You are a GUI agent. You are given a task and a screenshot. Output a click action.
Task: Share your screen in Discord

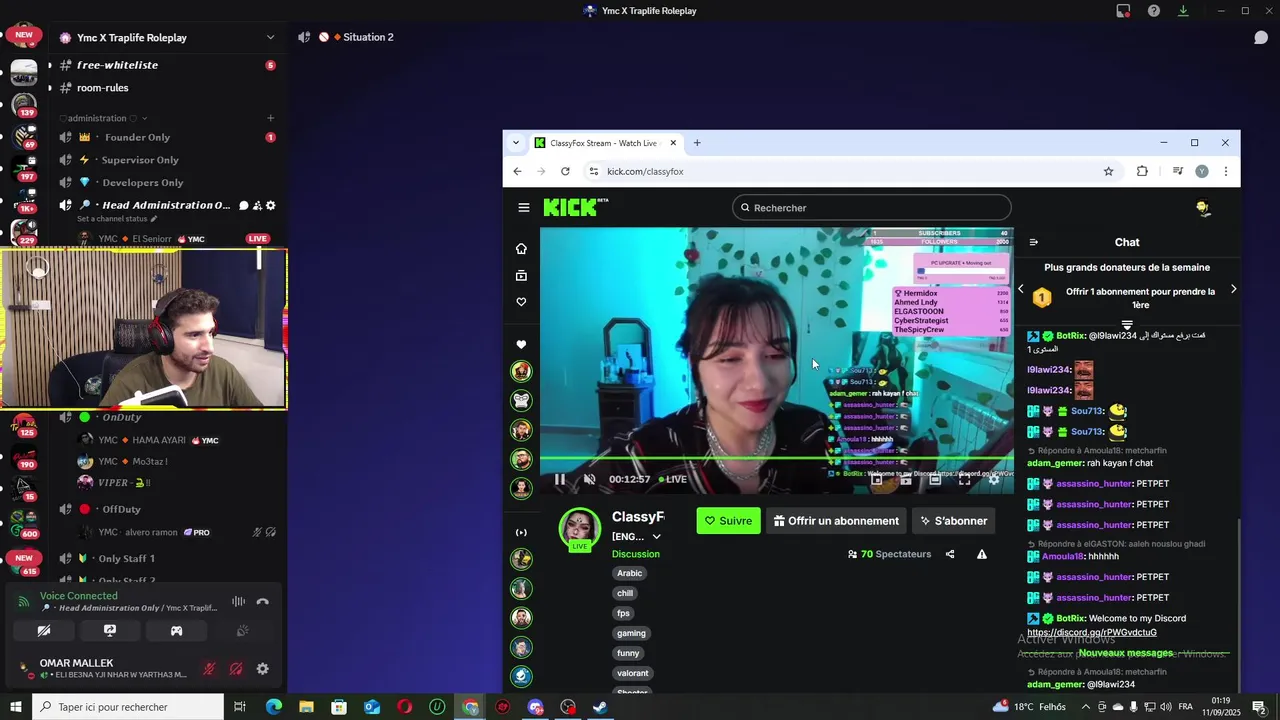point(110,631)
